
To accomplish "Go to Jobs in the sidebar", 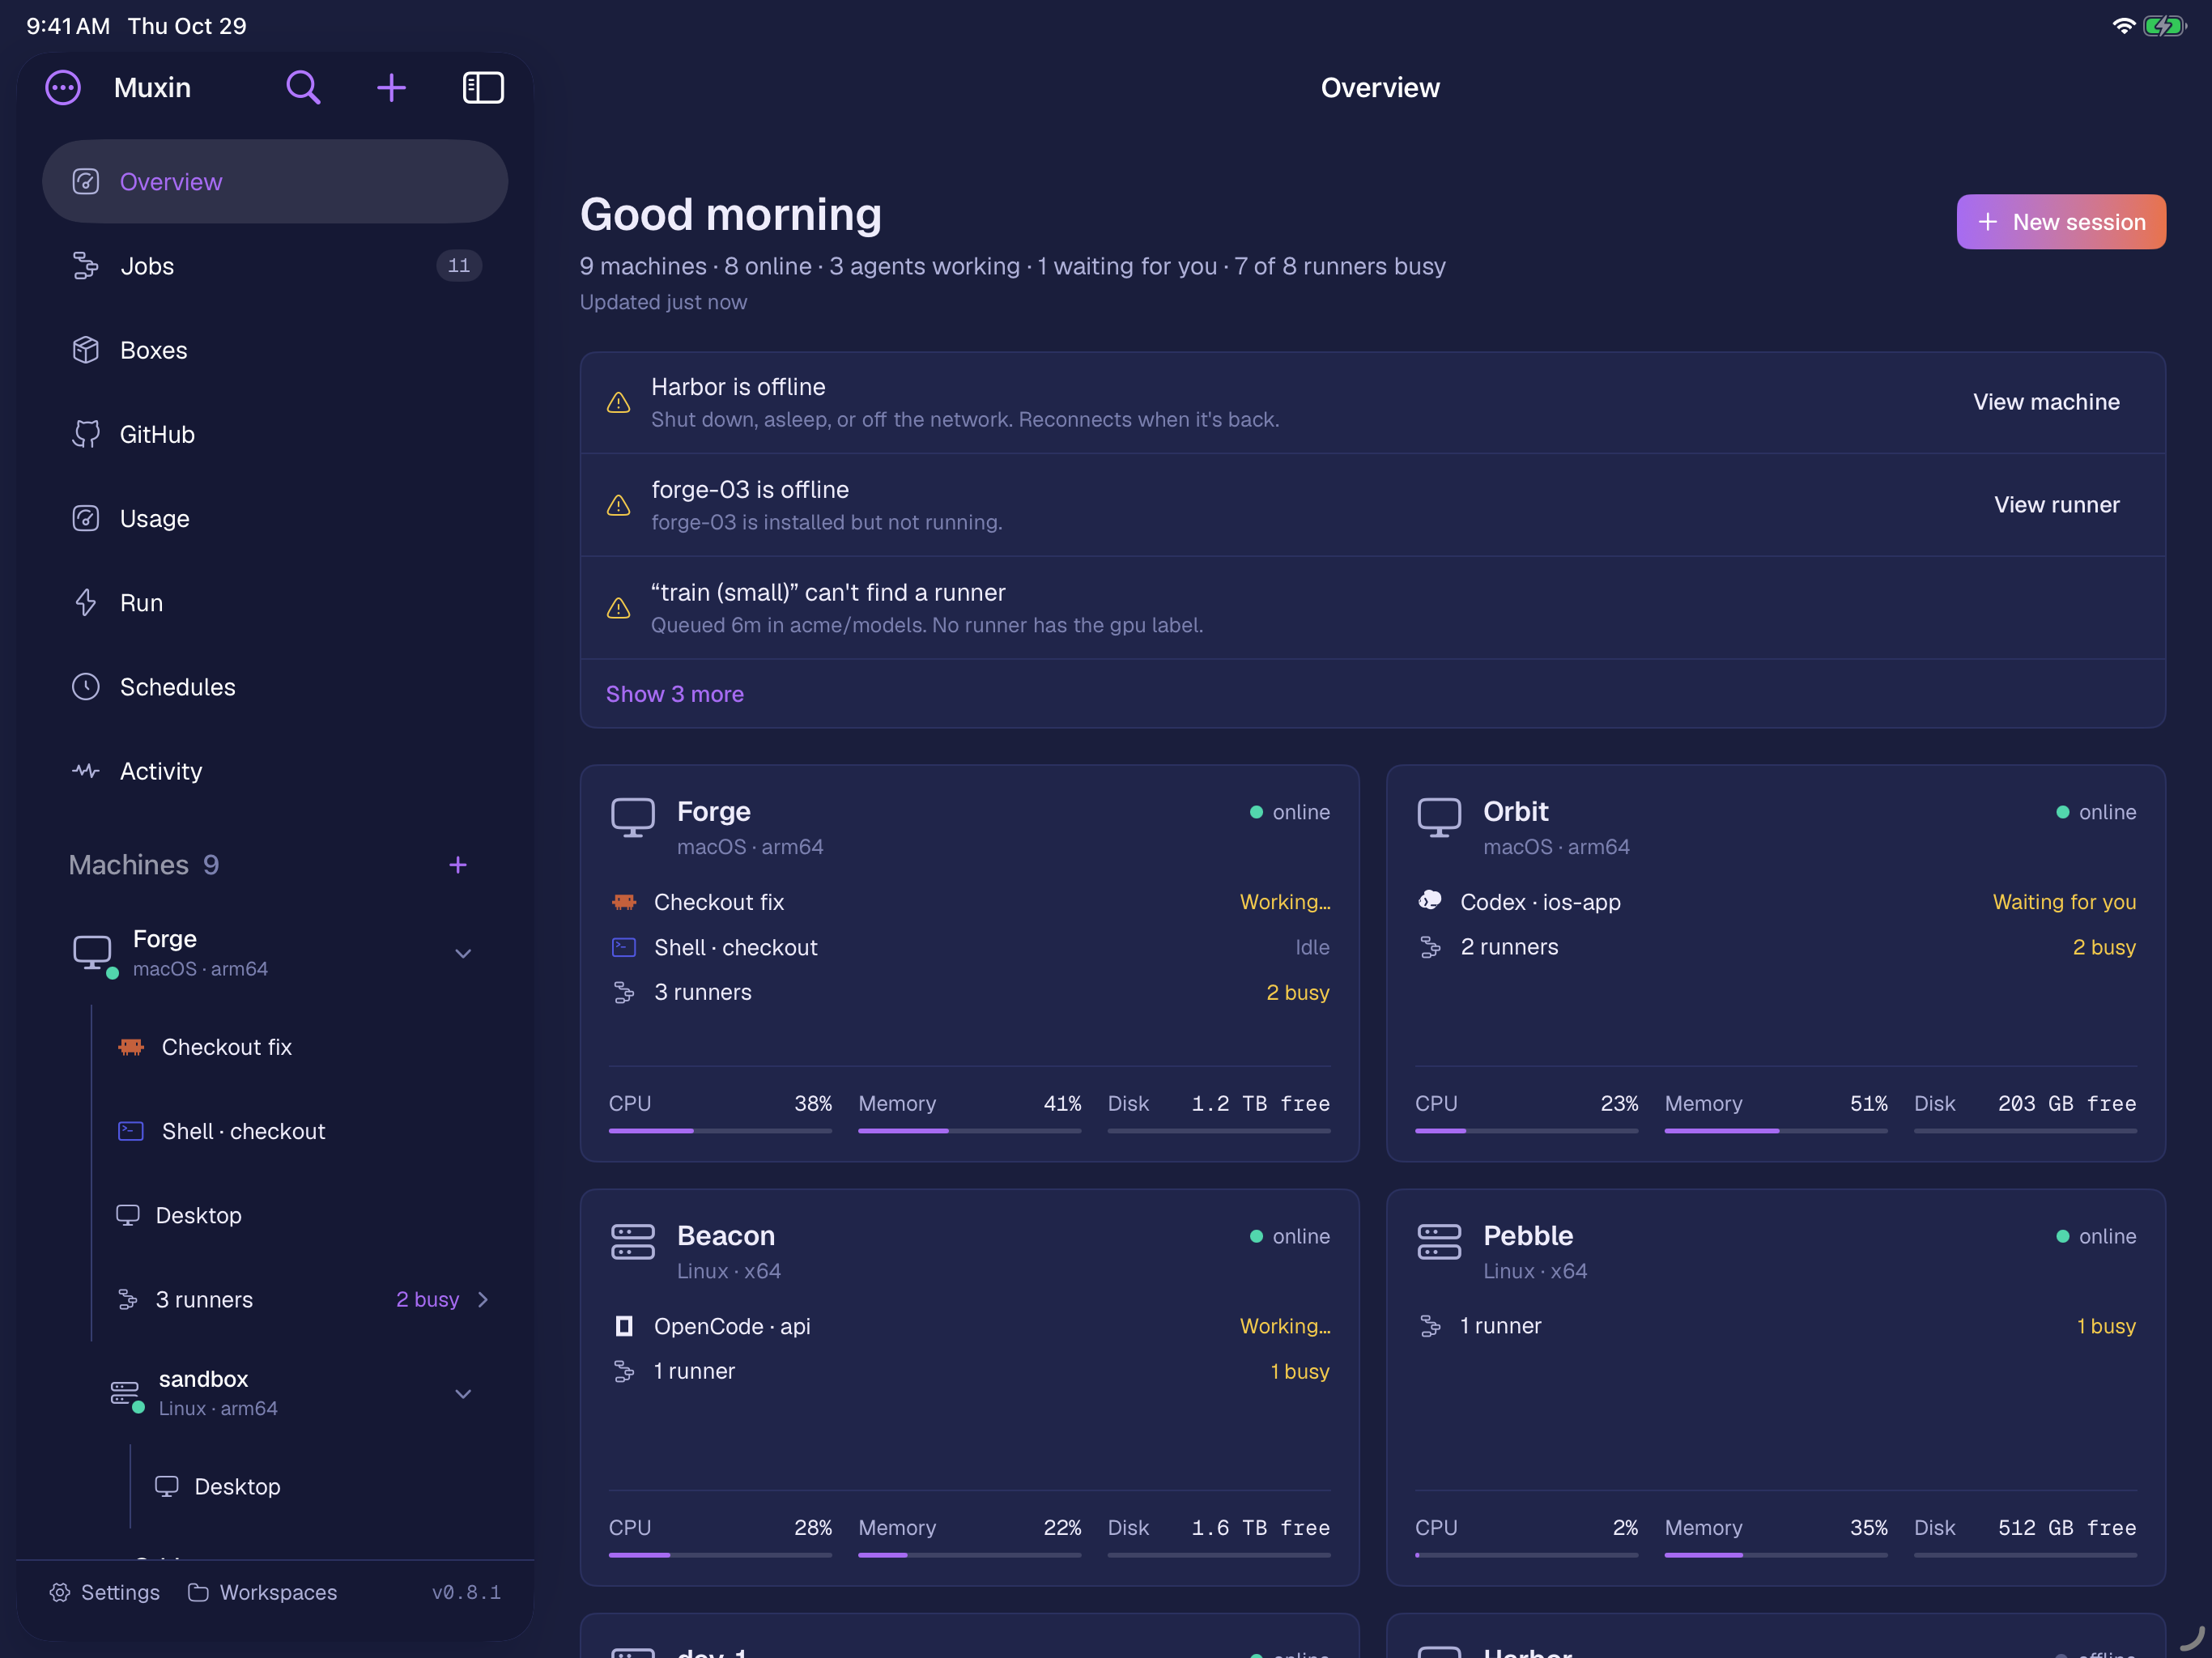I will 275,266.
